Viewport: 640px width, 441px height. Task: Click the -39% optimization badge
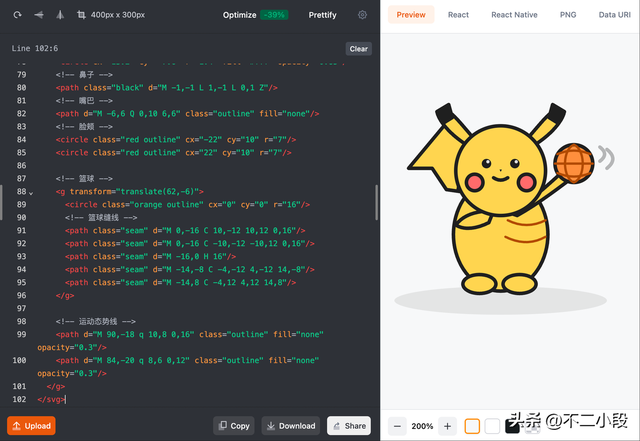point(274,15)
